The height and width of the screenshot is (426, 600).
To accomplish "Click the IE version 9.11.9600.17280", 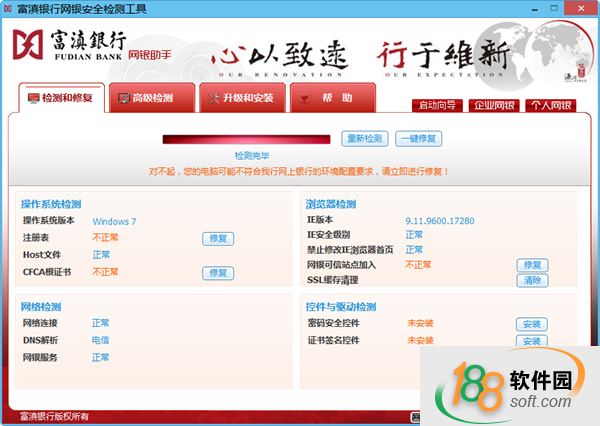I will click(x=440, y=221).
